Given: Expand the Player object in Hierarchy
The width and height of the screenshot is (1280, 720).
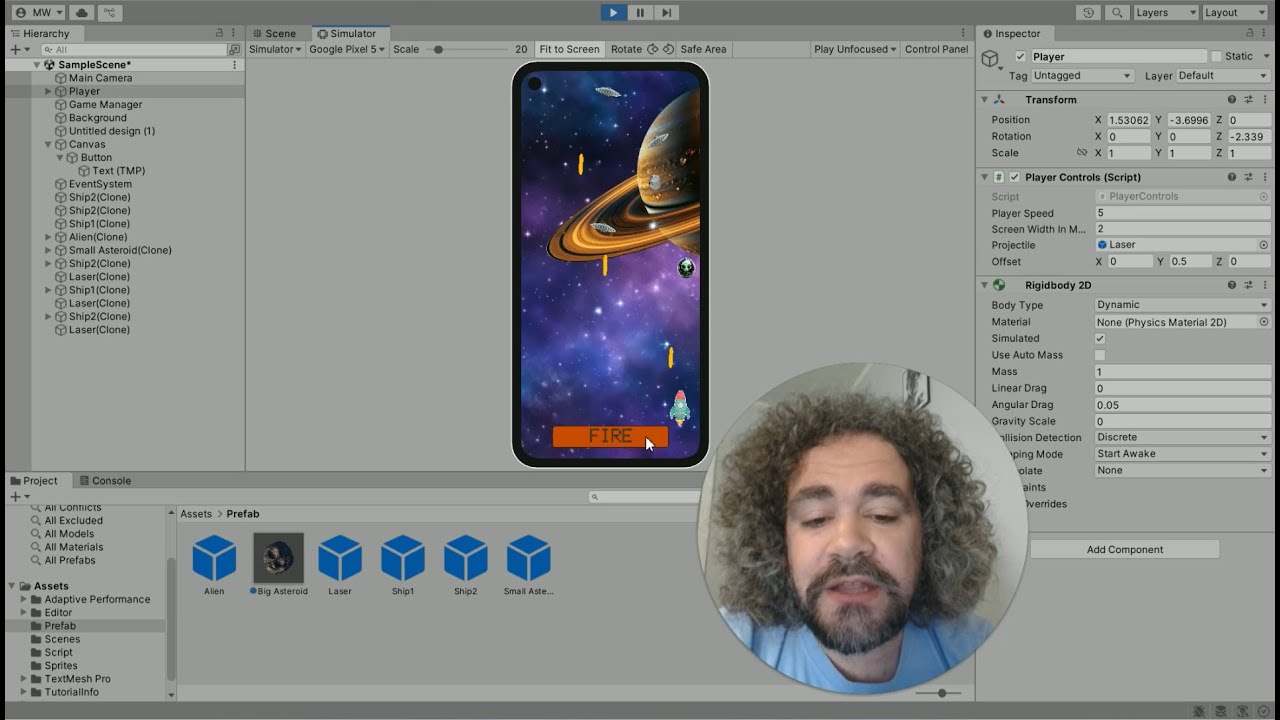Looking at the screenshot, I should pyautogui.click(x=47, y=91).
